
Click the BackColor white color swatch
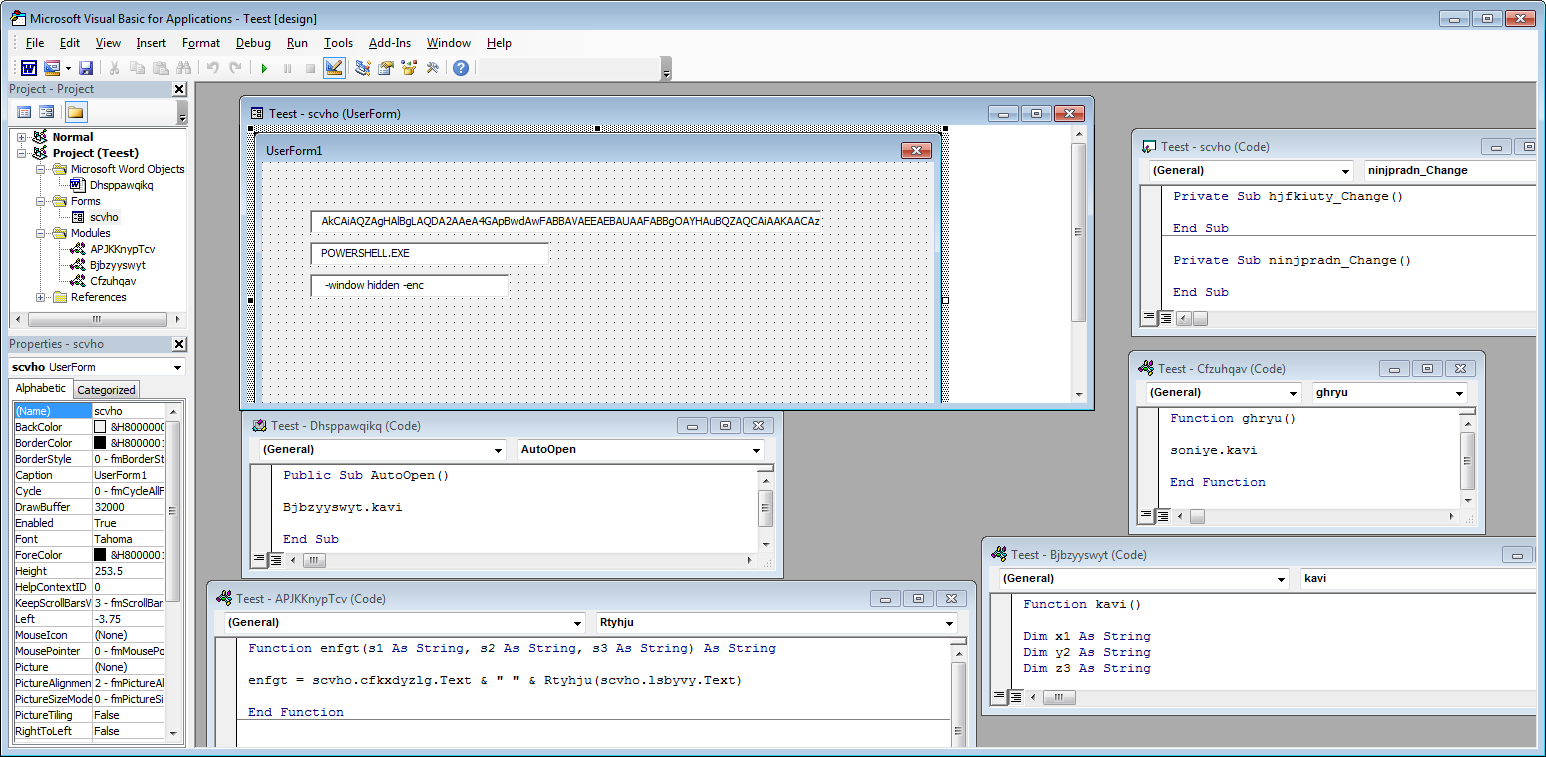tap(100, 427)
